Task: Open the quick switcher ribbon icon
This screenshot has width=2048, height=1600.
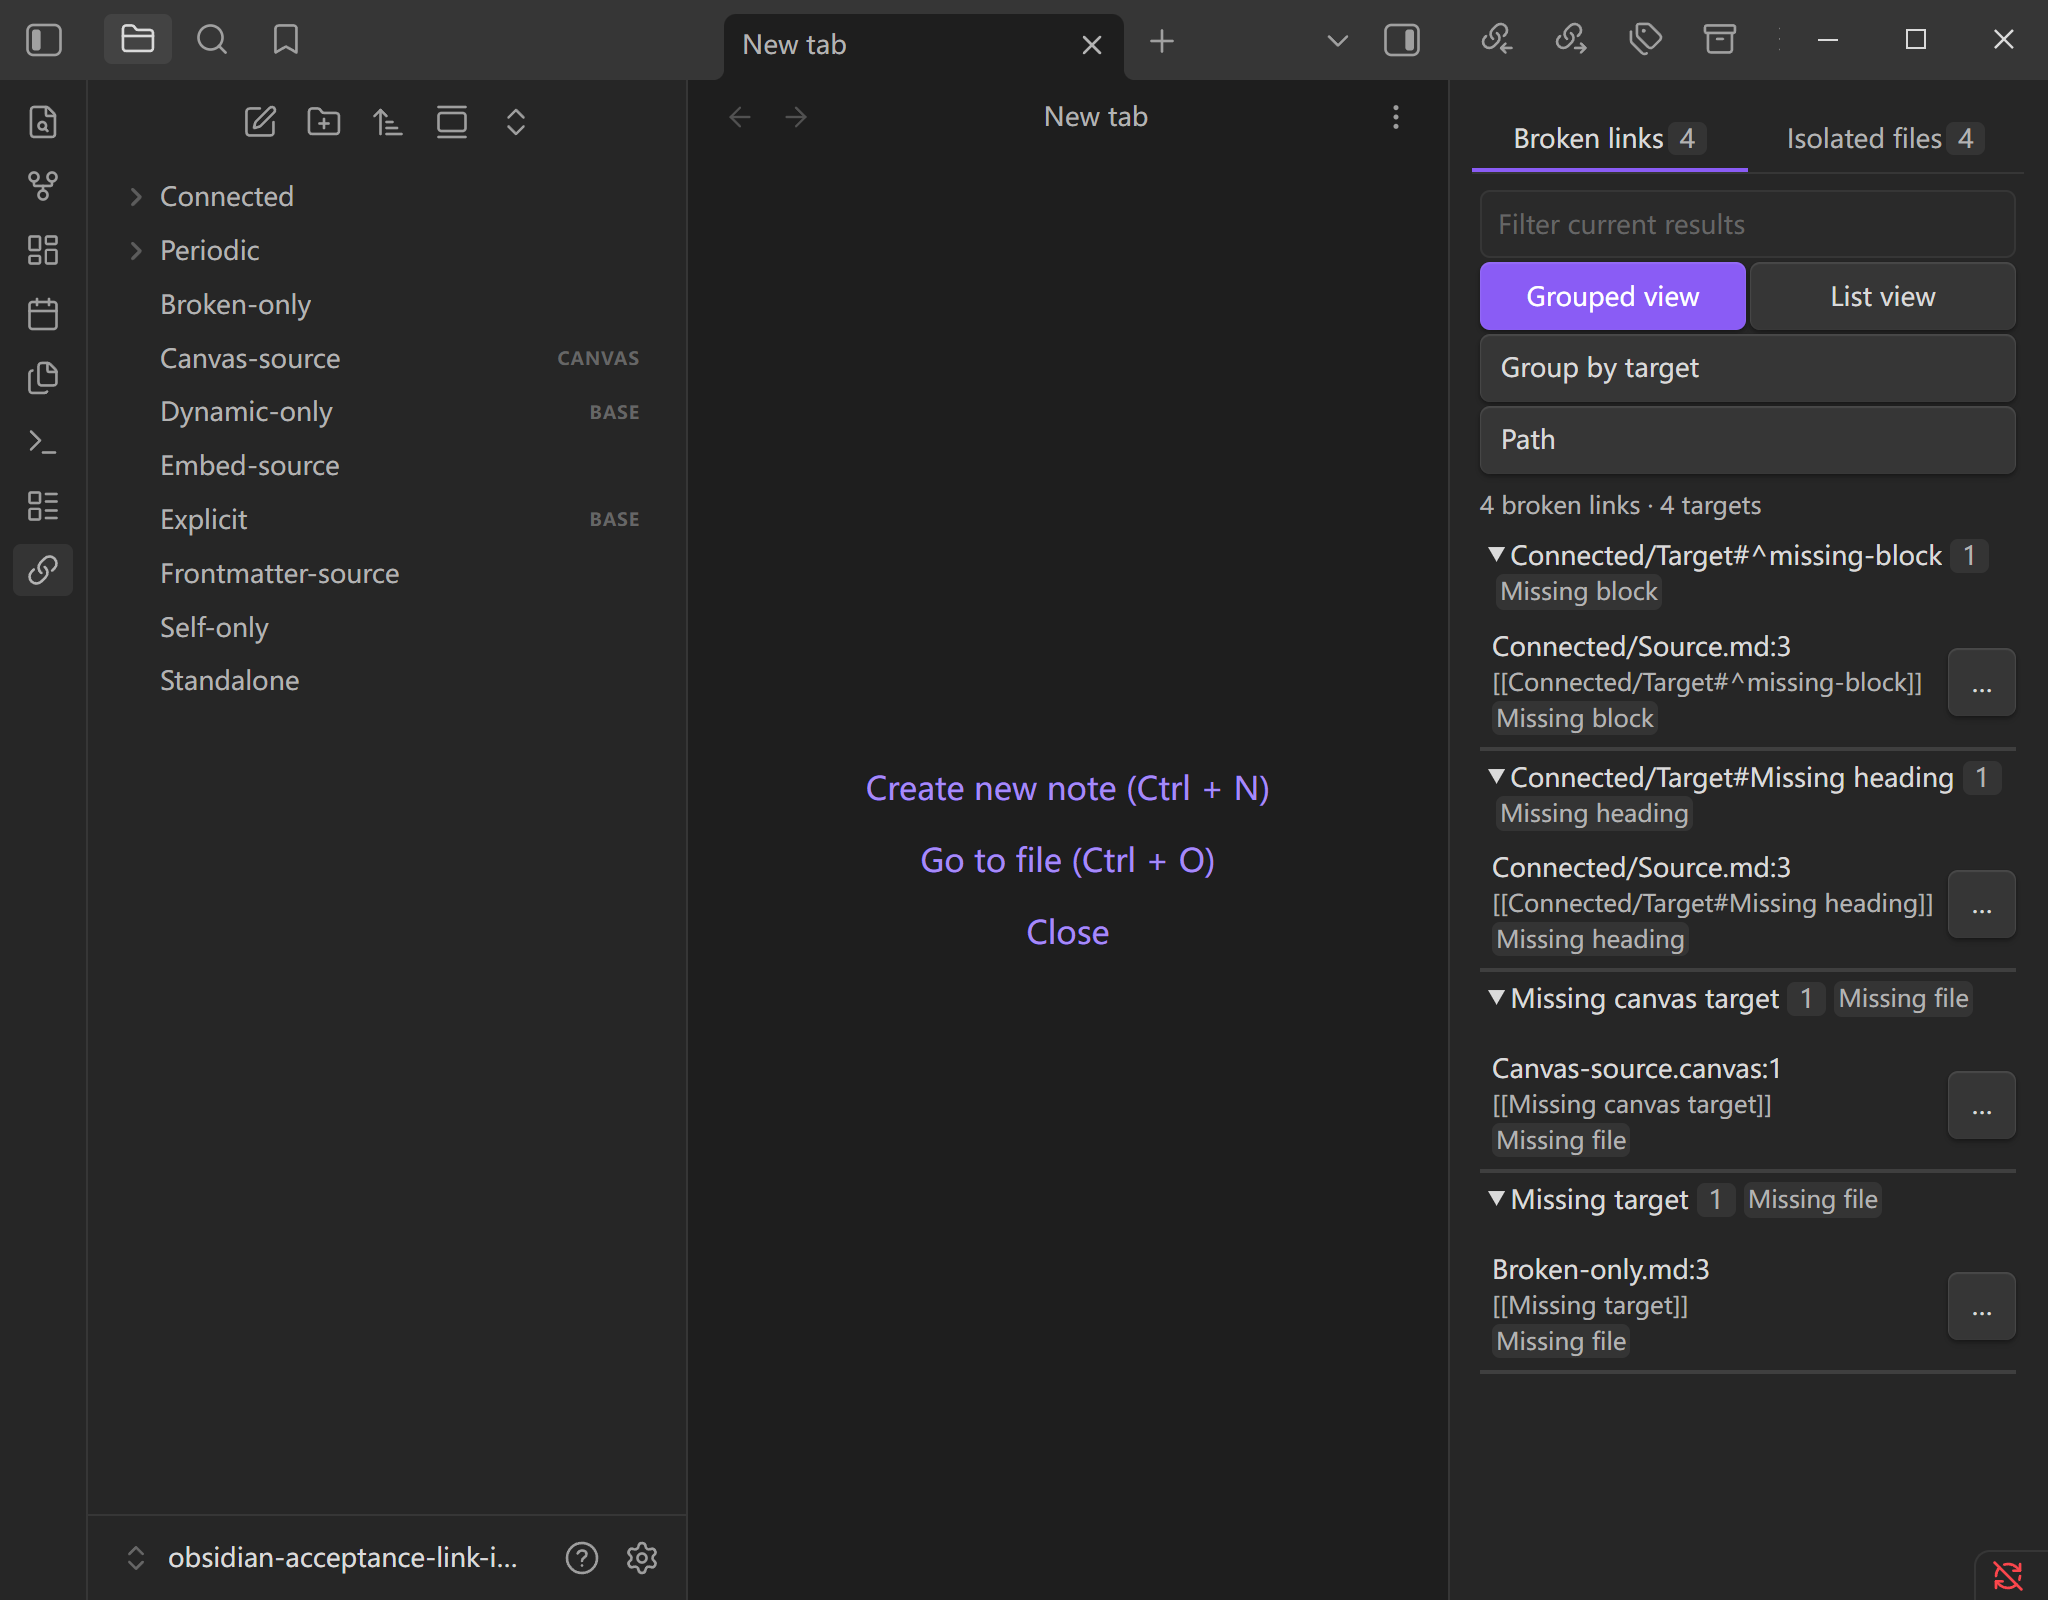Action: tap(43, 122)
